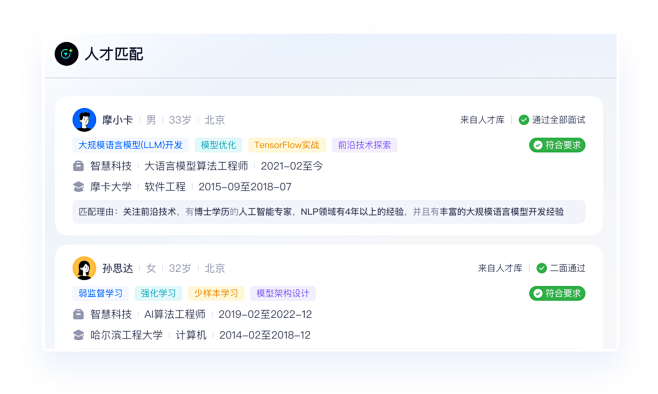
Task: Click the candidate name 摩小卡
Action: point(118,120)
